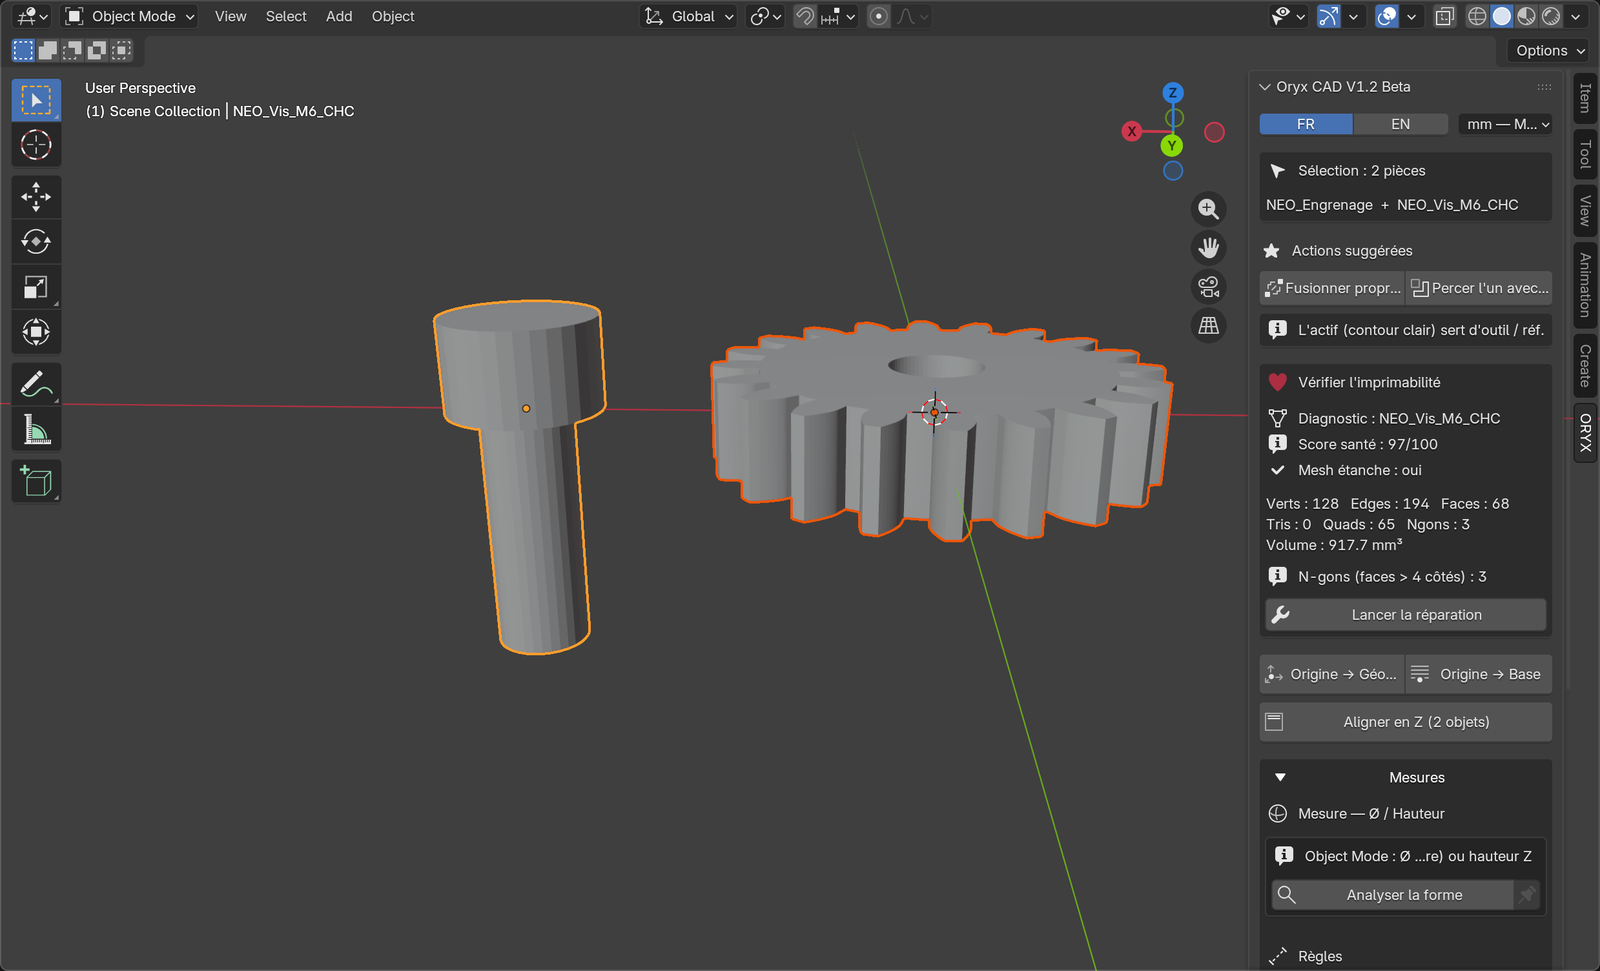Switch to the Item sidebar tab
This screenshot has height=971, width=1600.
[x=1585, y=98]
